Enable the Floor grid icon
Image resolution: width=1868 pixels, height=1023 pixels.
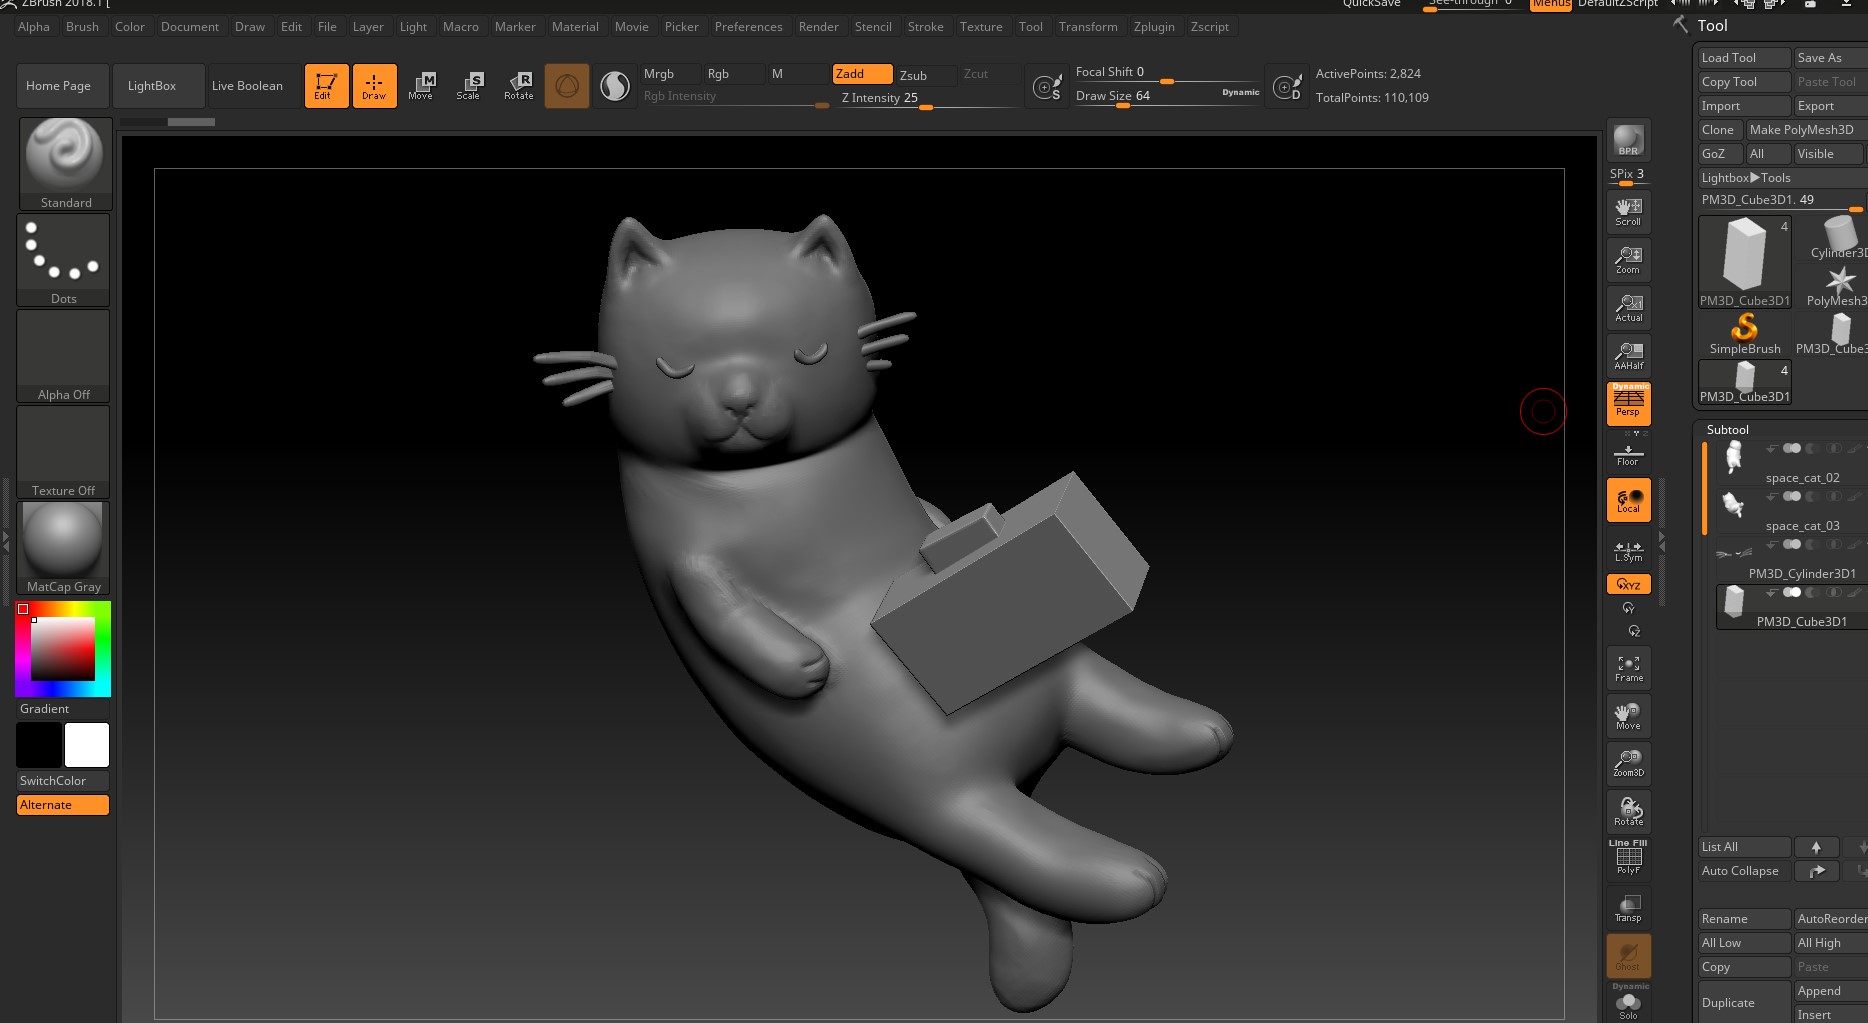(x=1628, y=455)
